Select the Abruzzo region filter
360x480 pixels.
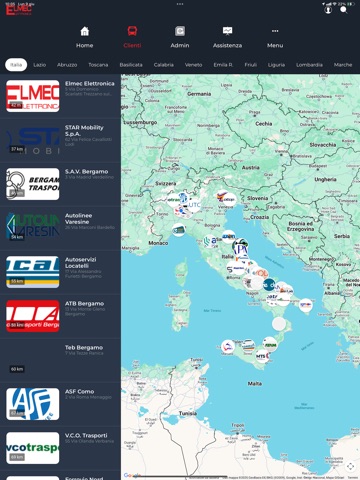[67, 65]
